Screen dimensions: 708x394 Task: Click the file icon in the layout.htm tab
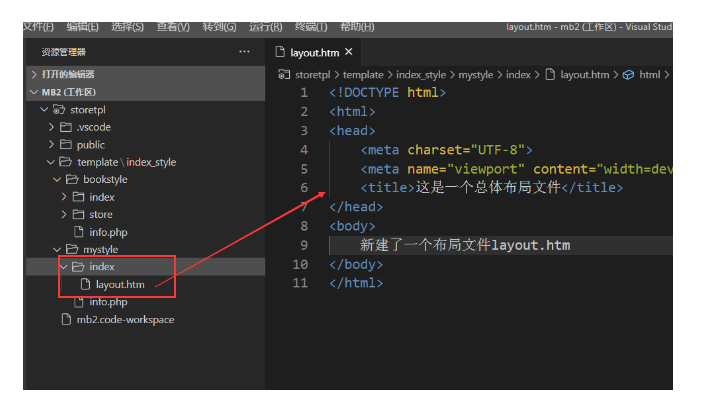[x=280, y=52]
